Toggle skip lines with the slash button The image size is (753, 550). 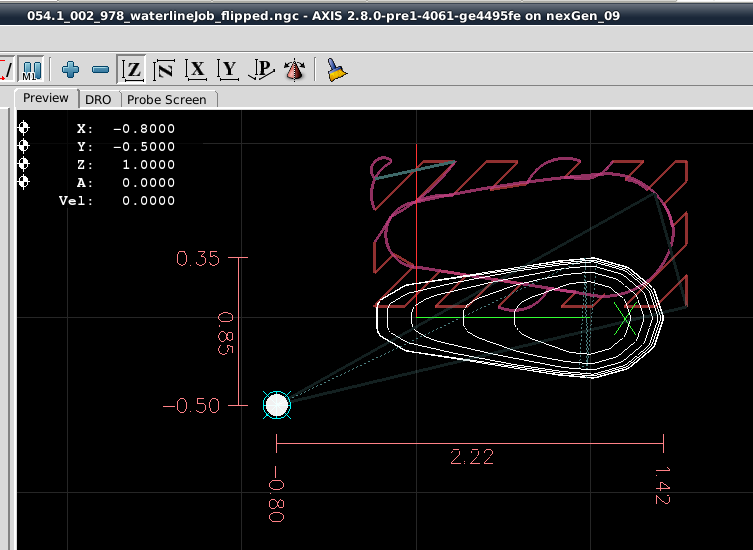tap(5, 69)
